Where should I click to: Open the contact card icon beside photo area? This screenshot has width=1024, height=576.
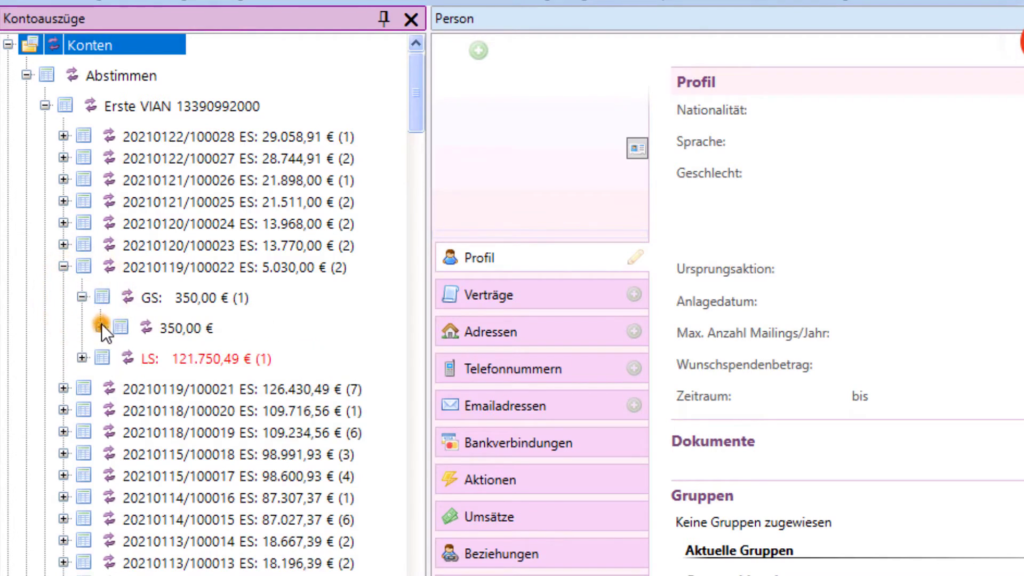click(x=637, y=148)
